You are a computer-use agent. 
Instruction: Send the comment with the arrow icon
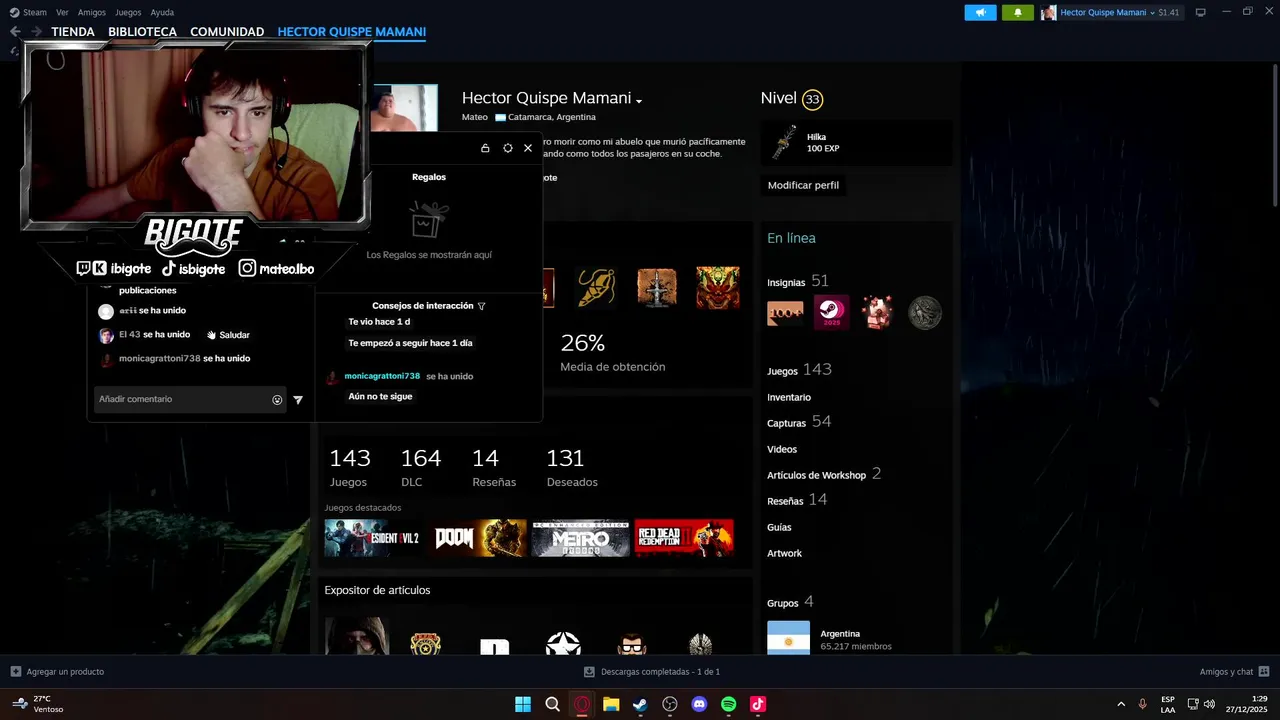click(x=298, y=400)
